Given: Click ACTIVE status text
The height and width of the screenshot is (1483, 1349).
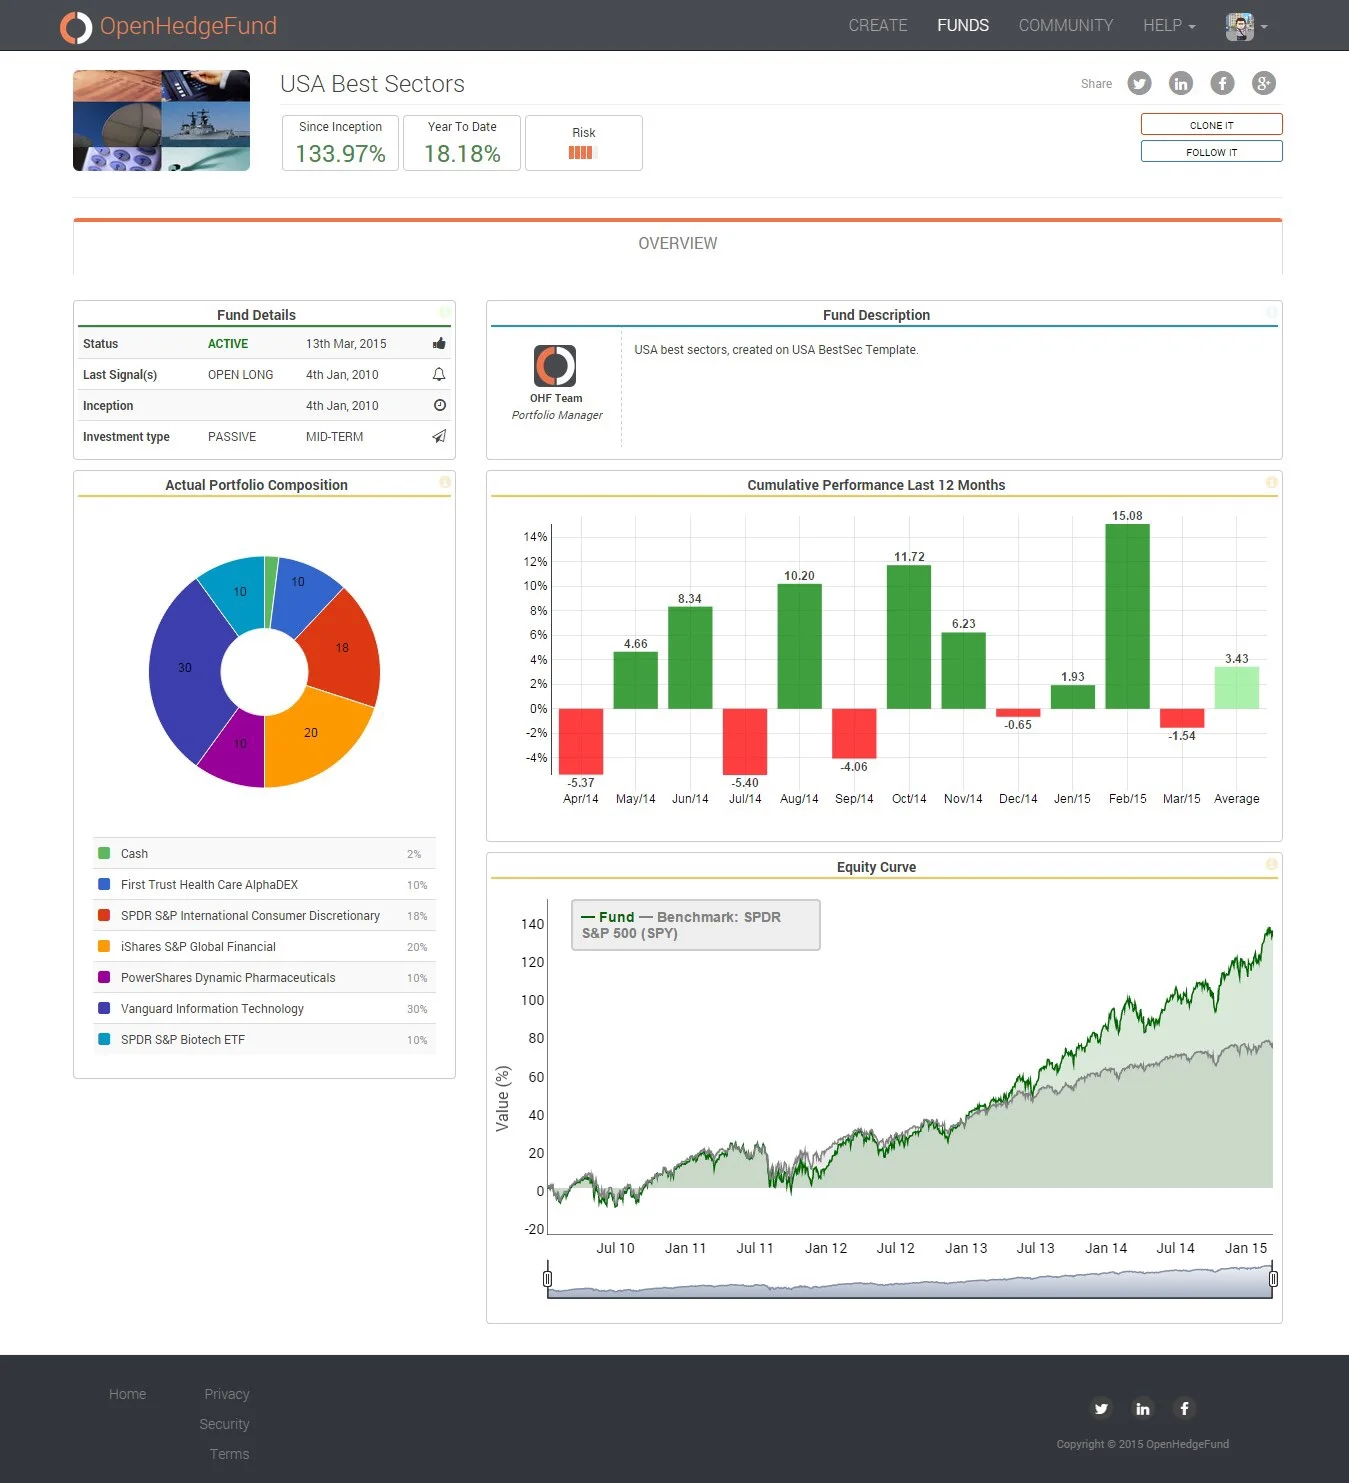Looking at the screenshot, I should tap(228, 343).
